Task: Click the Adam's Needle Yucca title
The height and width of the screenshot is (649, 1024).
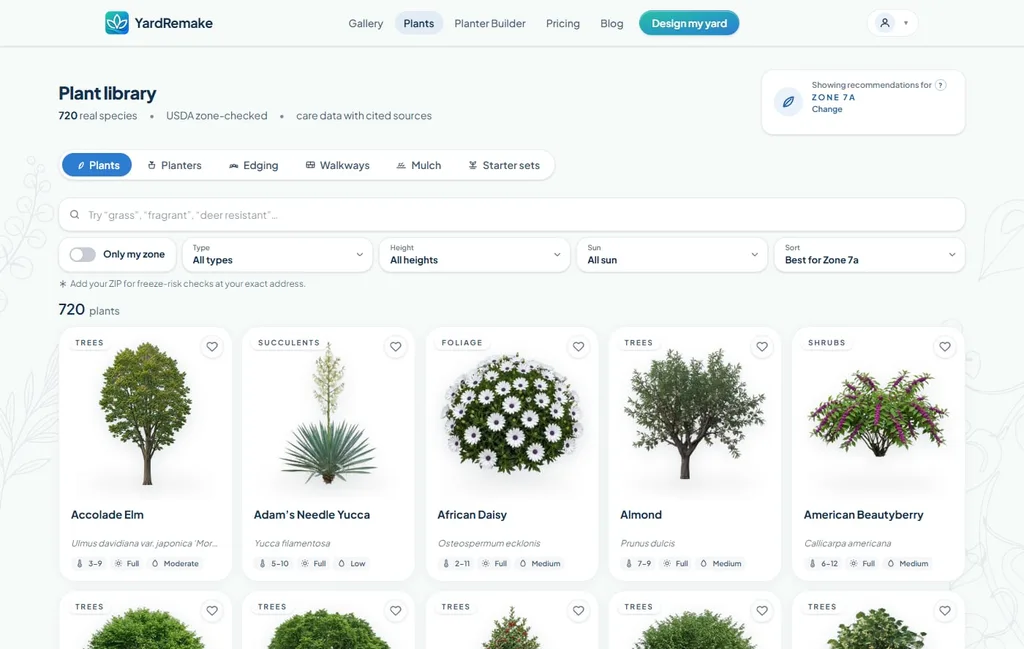Action: pyautogui.click(x=312, y=514)
